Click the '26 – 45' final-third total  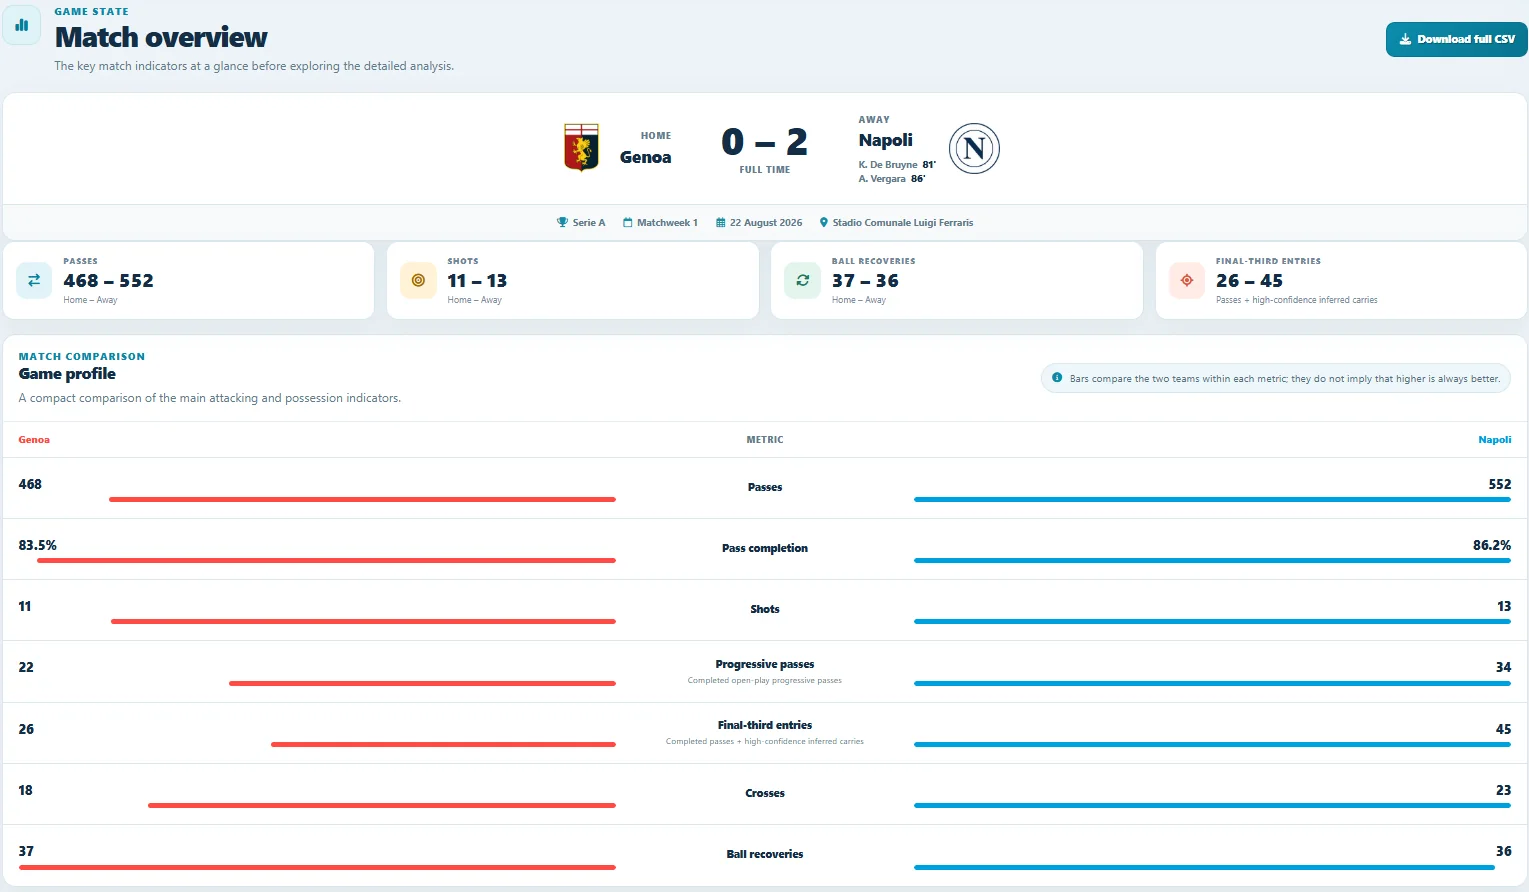click(x=1249, y=281)
